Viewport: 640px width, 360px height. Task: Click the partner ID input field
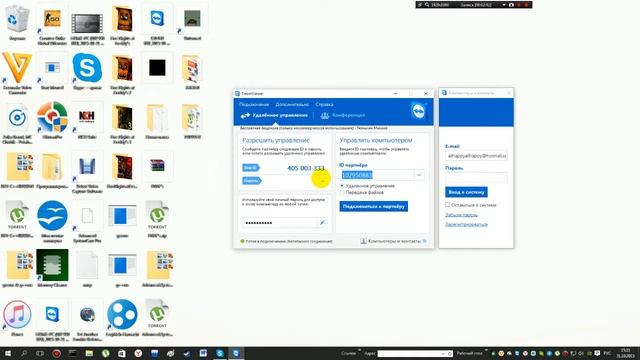point(377,175)
